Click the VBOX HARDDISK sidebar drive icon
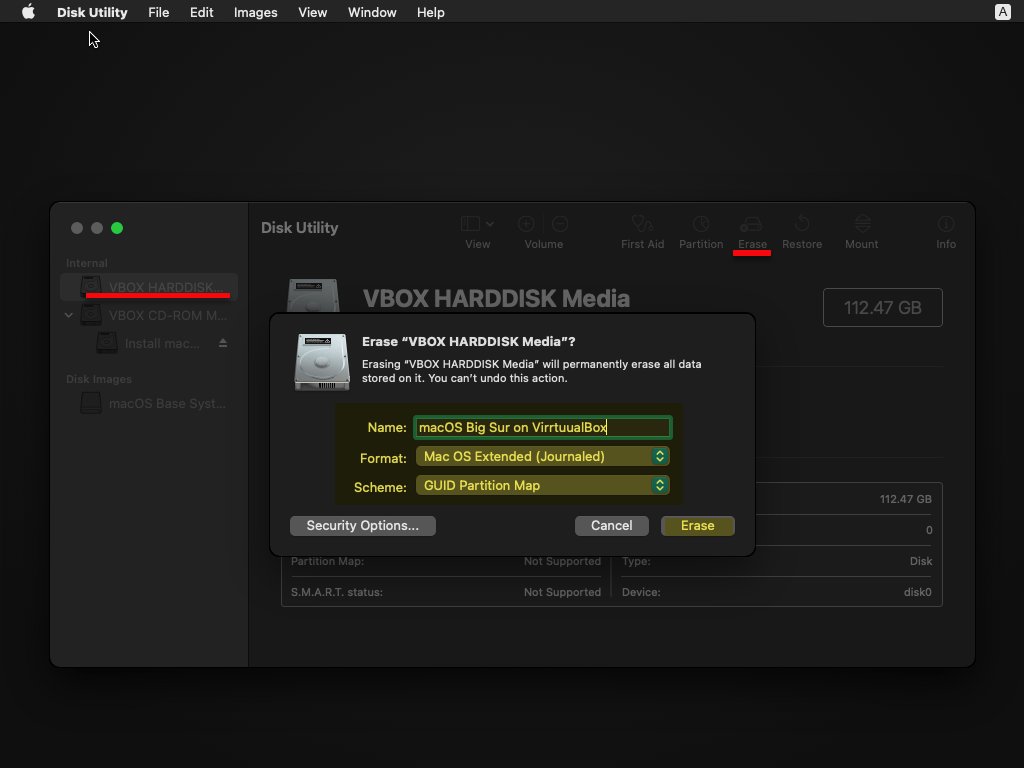The width and height of the screenshot is (1024, 768). [x=91, y=286]
